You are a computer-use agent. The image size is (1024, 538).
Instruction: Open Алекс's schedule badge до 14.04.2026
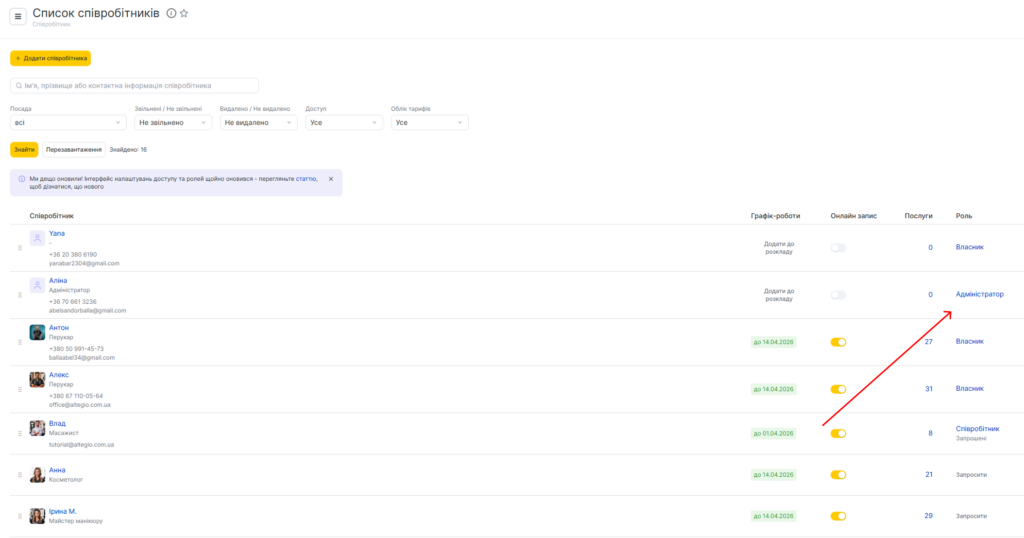tap(774, 389)
